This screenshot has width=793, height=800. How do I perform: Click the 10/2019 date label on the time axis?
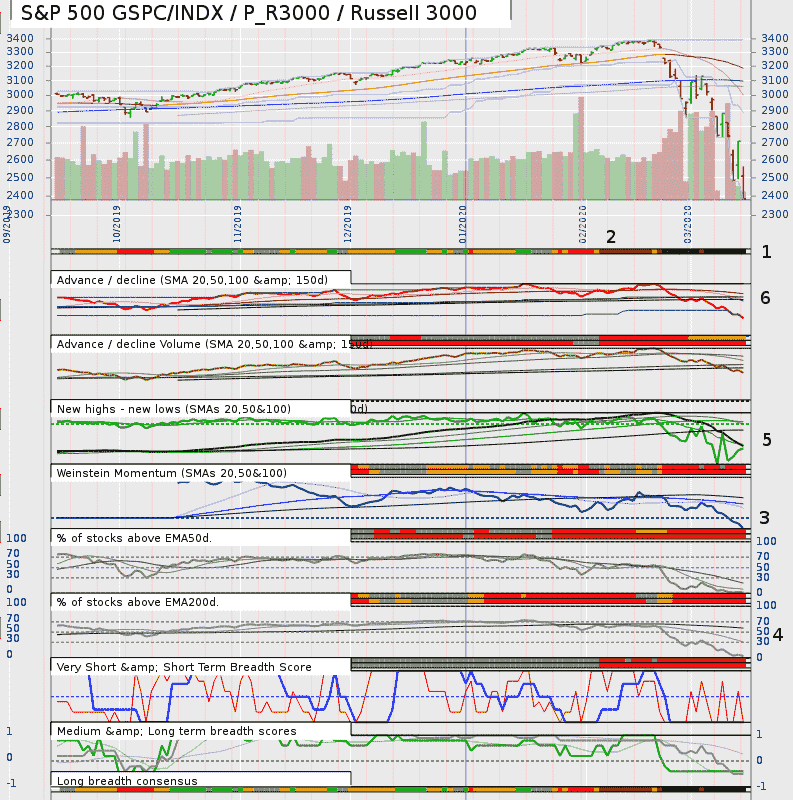tap(117, 224)
